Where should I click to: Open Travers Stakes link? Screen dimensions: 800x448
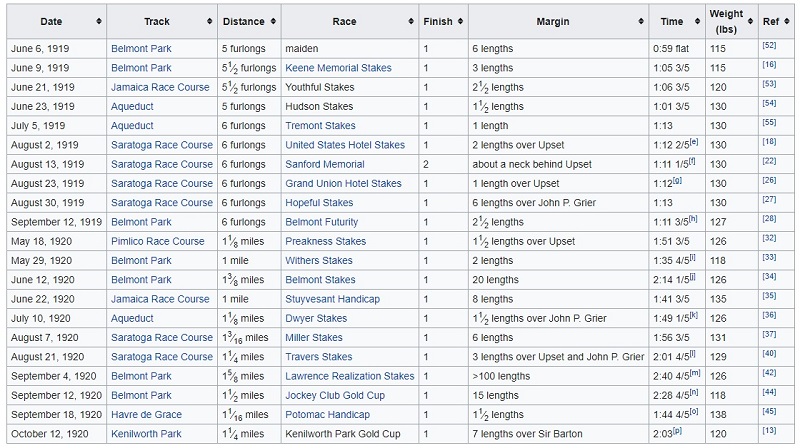click(319, 357)
